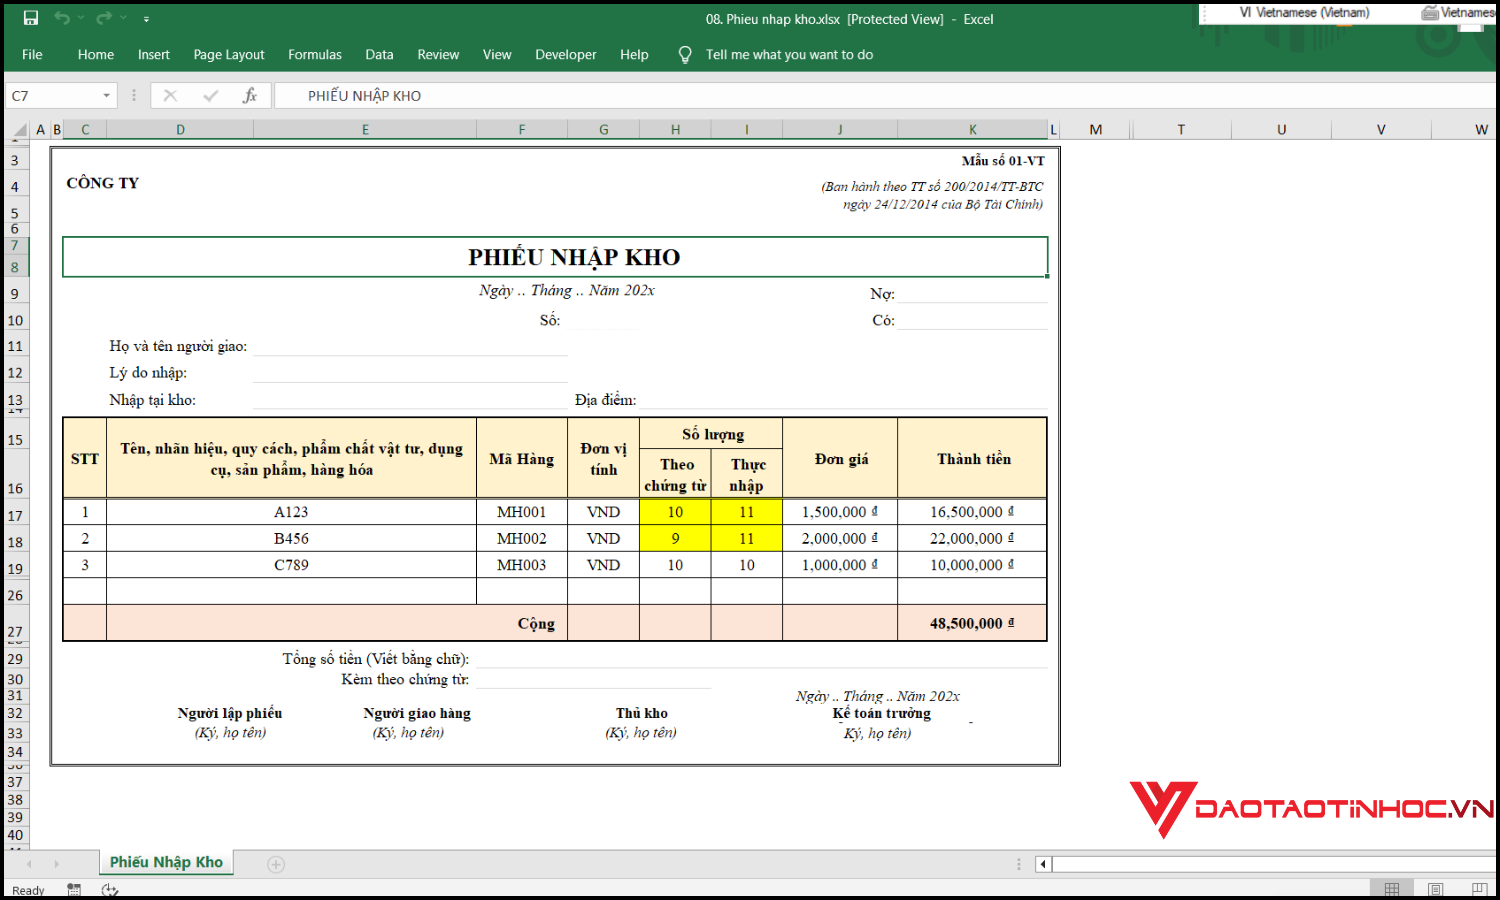
Task: Open the Formulas ribbon tab
Action: click(x=314, y=55)
